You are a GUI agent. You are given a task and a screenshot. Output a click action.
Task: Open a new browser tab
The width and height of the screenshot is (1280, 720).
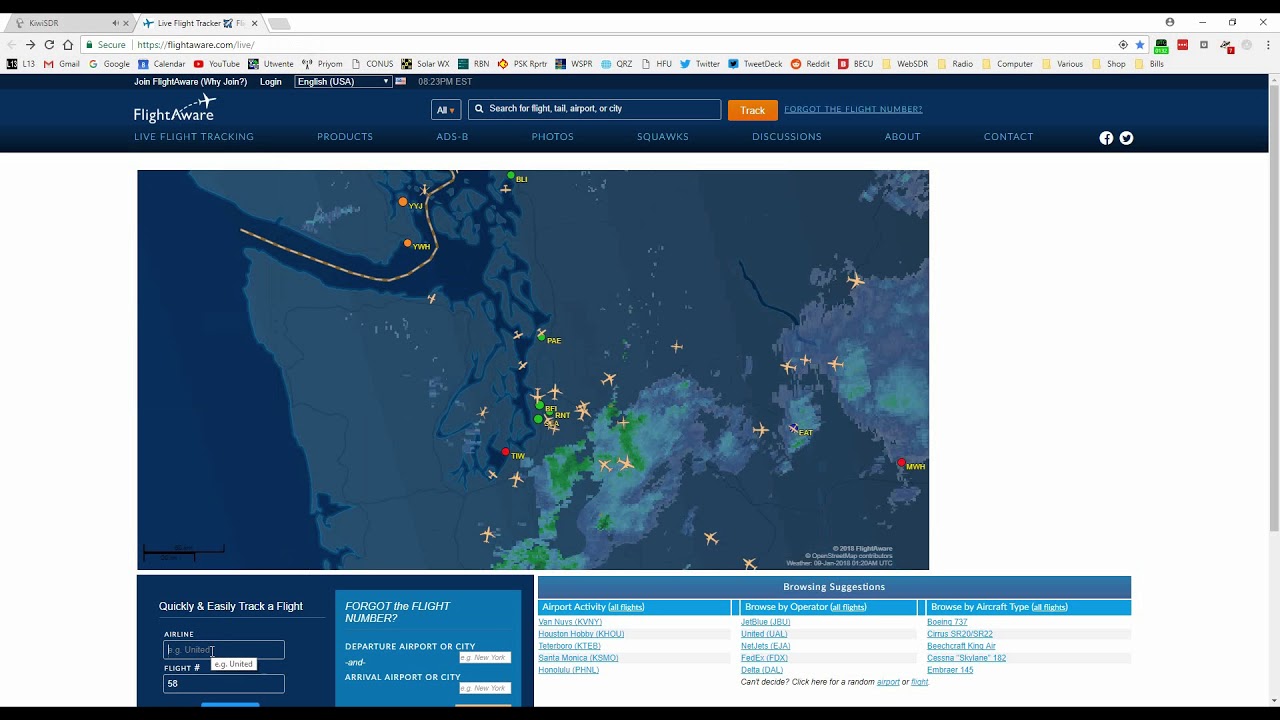(x=279, y=24)
